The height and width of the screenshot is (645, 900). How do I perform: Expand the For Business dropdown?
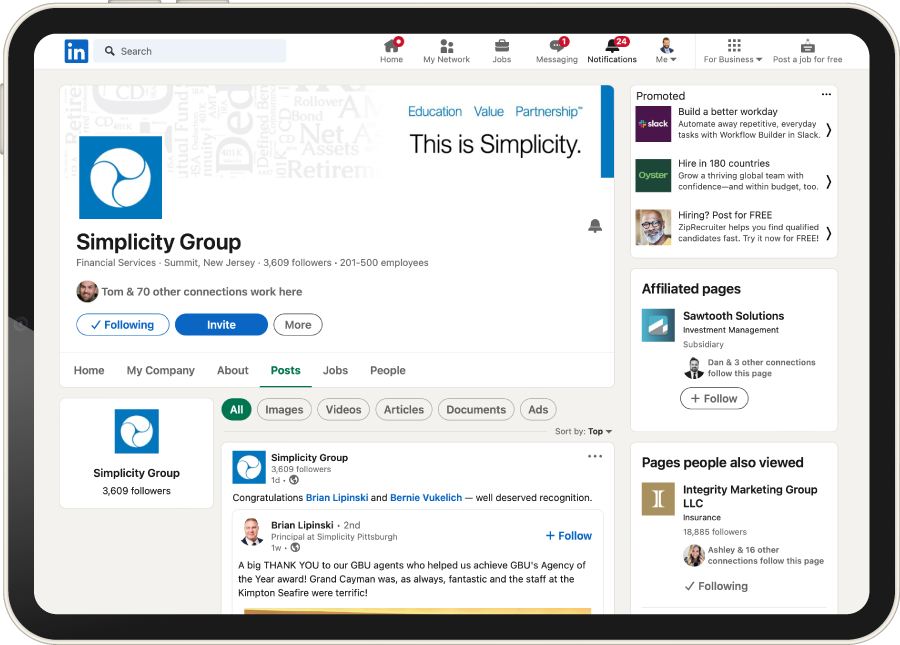733,59
